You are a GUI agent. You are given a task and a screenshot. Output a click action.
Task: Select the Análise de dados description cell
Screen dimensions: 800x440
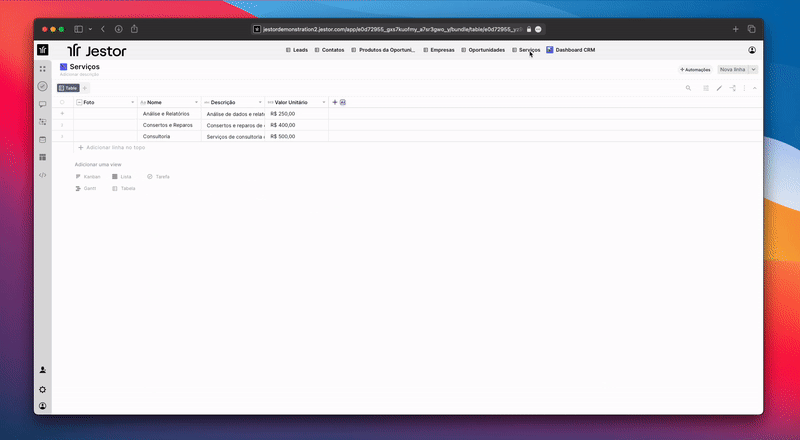coord(233,114)
